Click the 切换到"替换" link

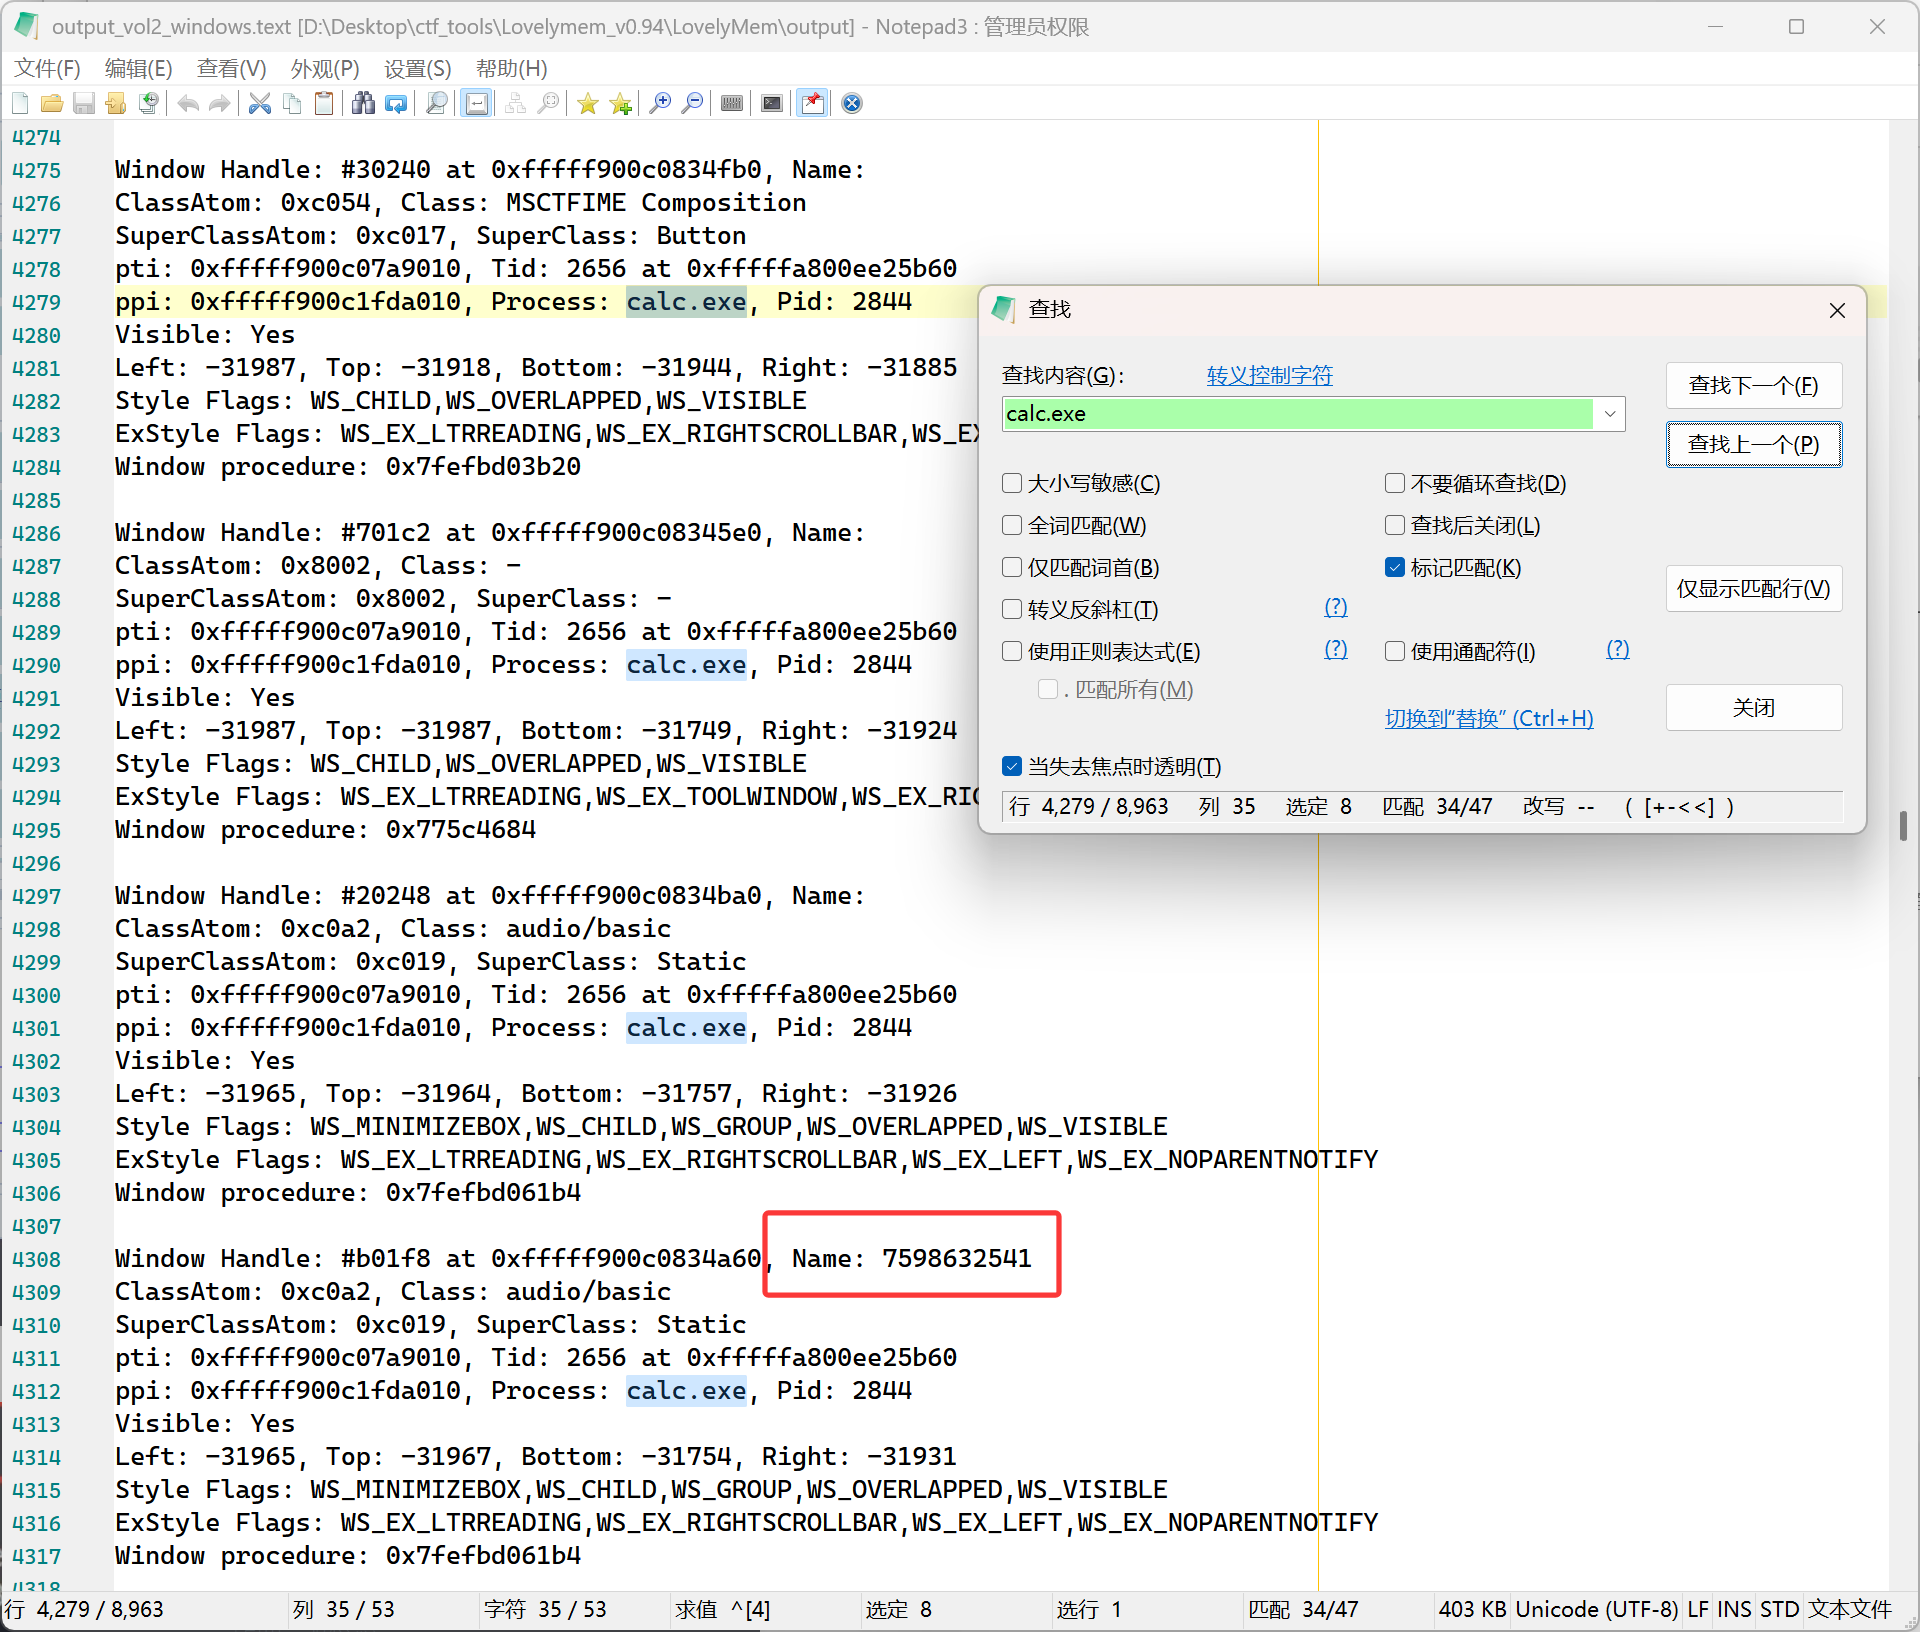coord(1488,718)
